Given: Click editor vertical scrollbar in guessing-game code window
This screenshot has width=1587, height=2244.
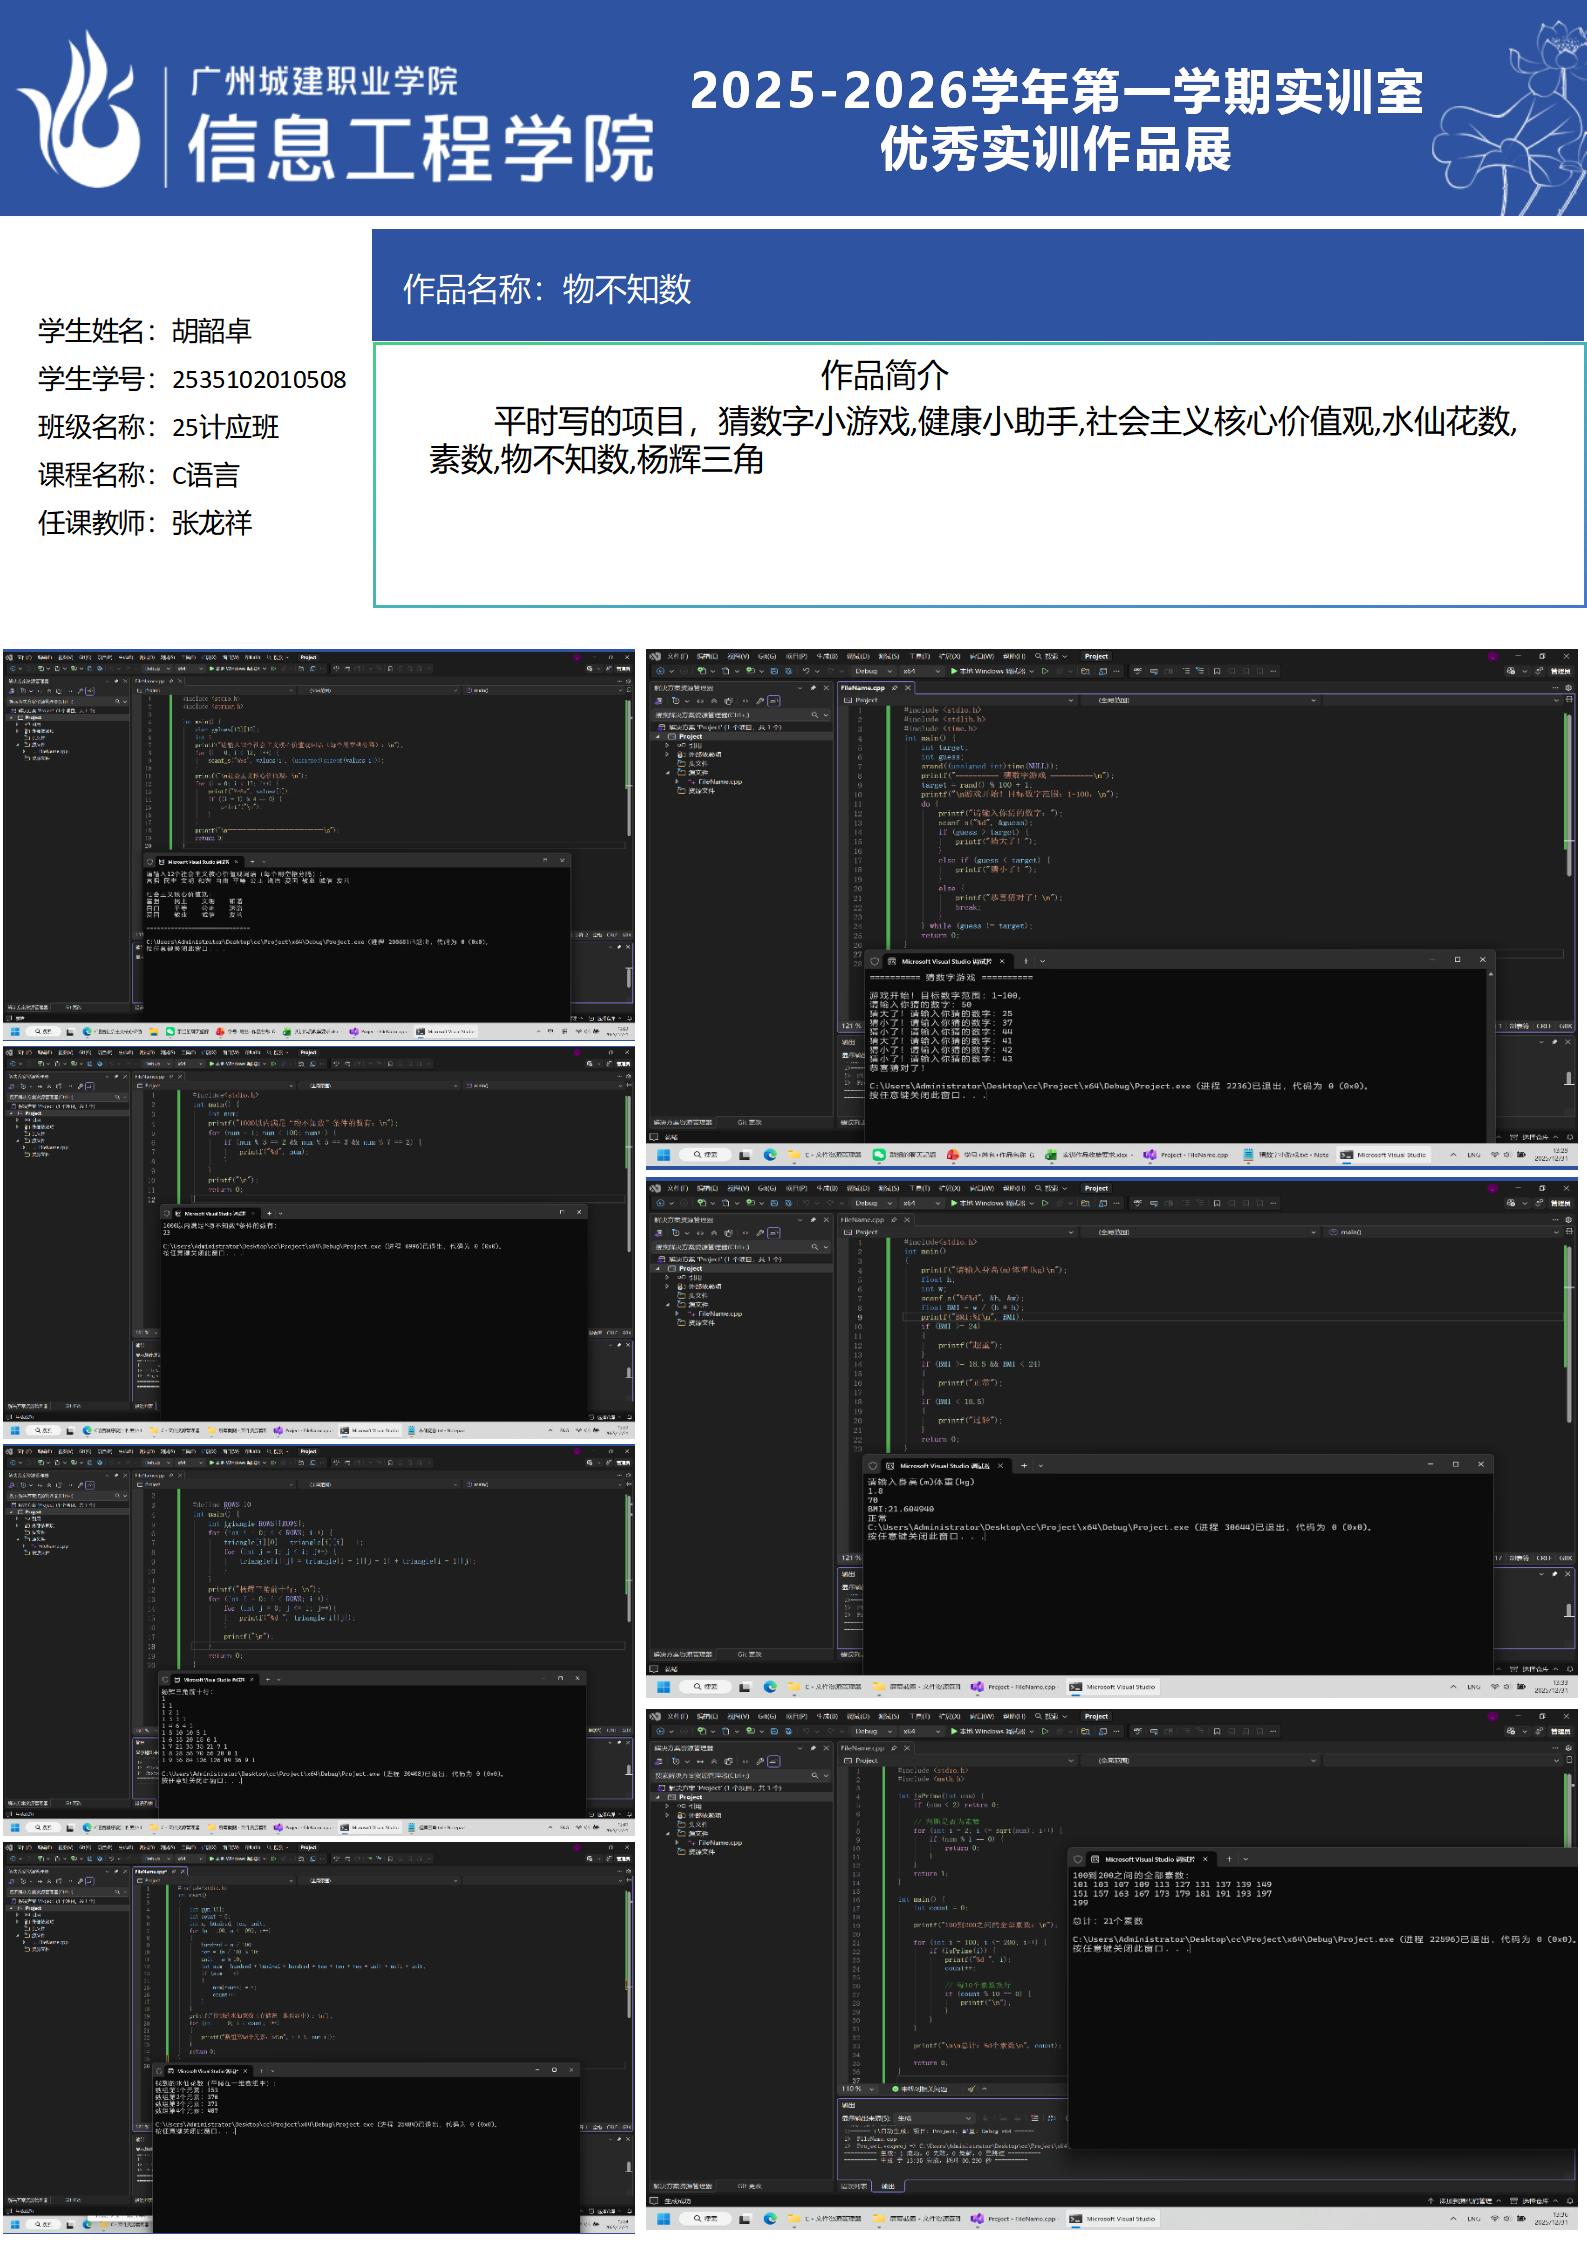Looking at the screenshot, I should 1566,780.
